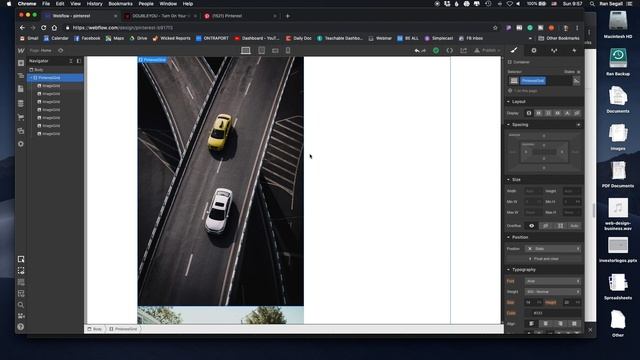Image resolution: width=640 pixels, height=360 pixels.
Task: Open the Pinterest Chrome tab
Action: (x=240, y=16)
